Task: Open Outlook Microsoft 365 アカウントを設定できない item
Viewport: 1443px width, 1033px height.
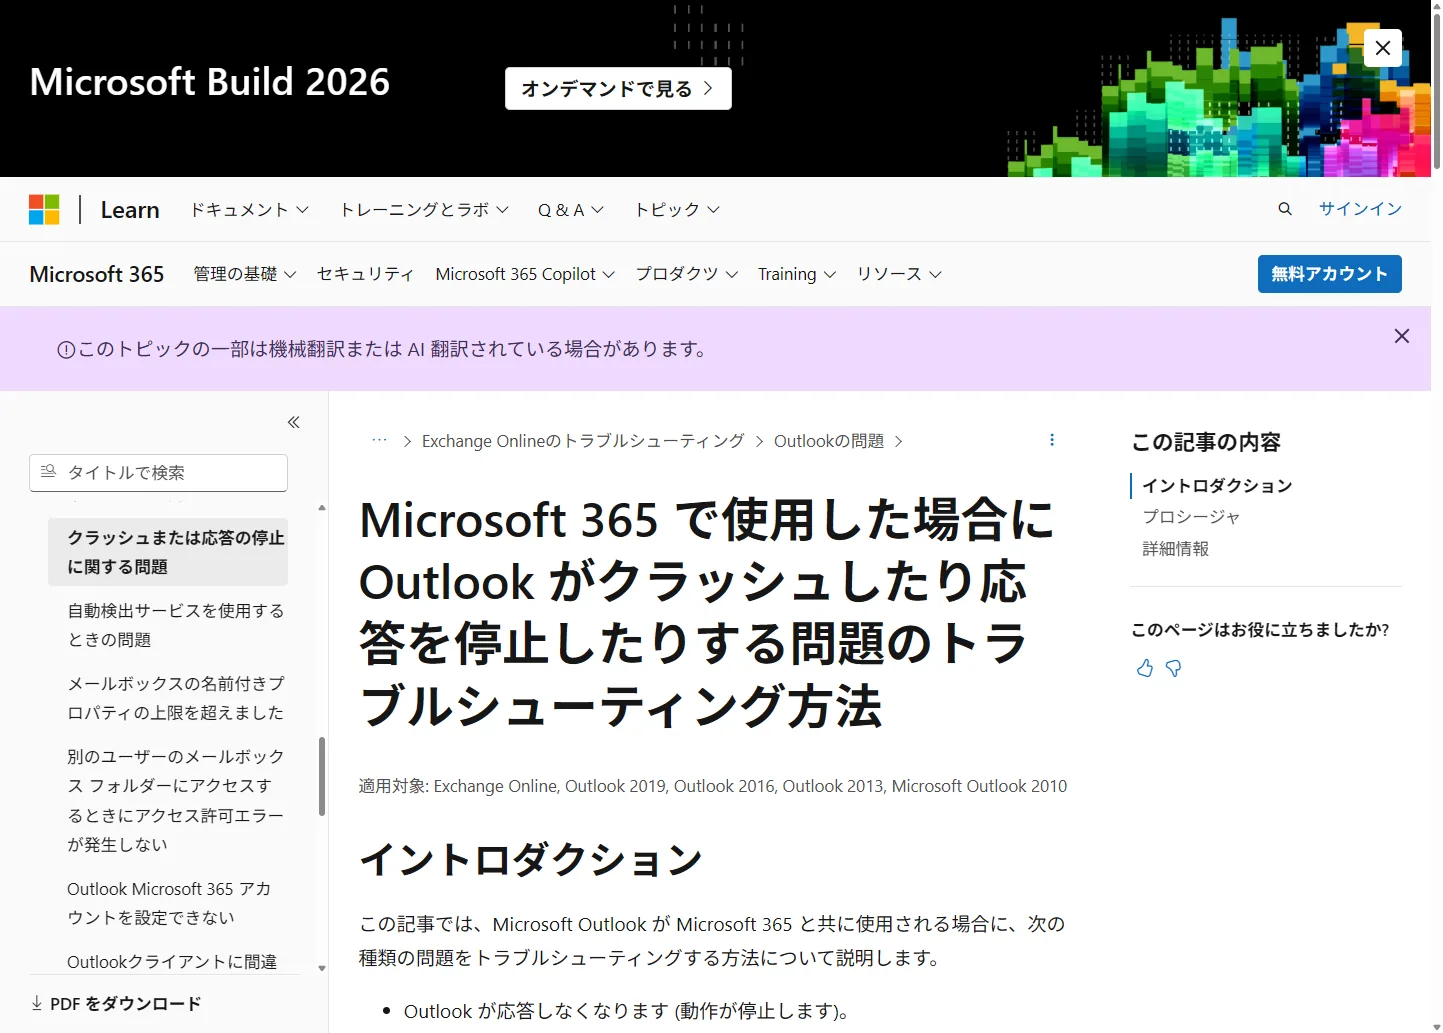Action: pos(169,903)
